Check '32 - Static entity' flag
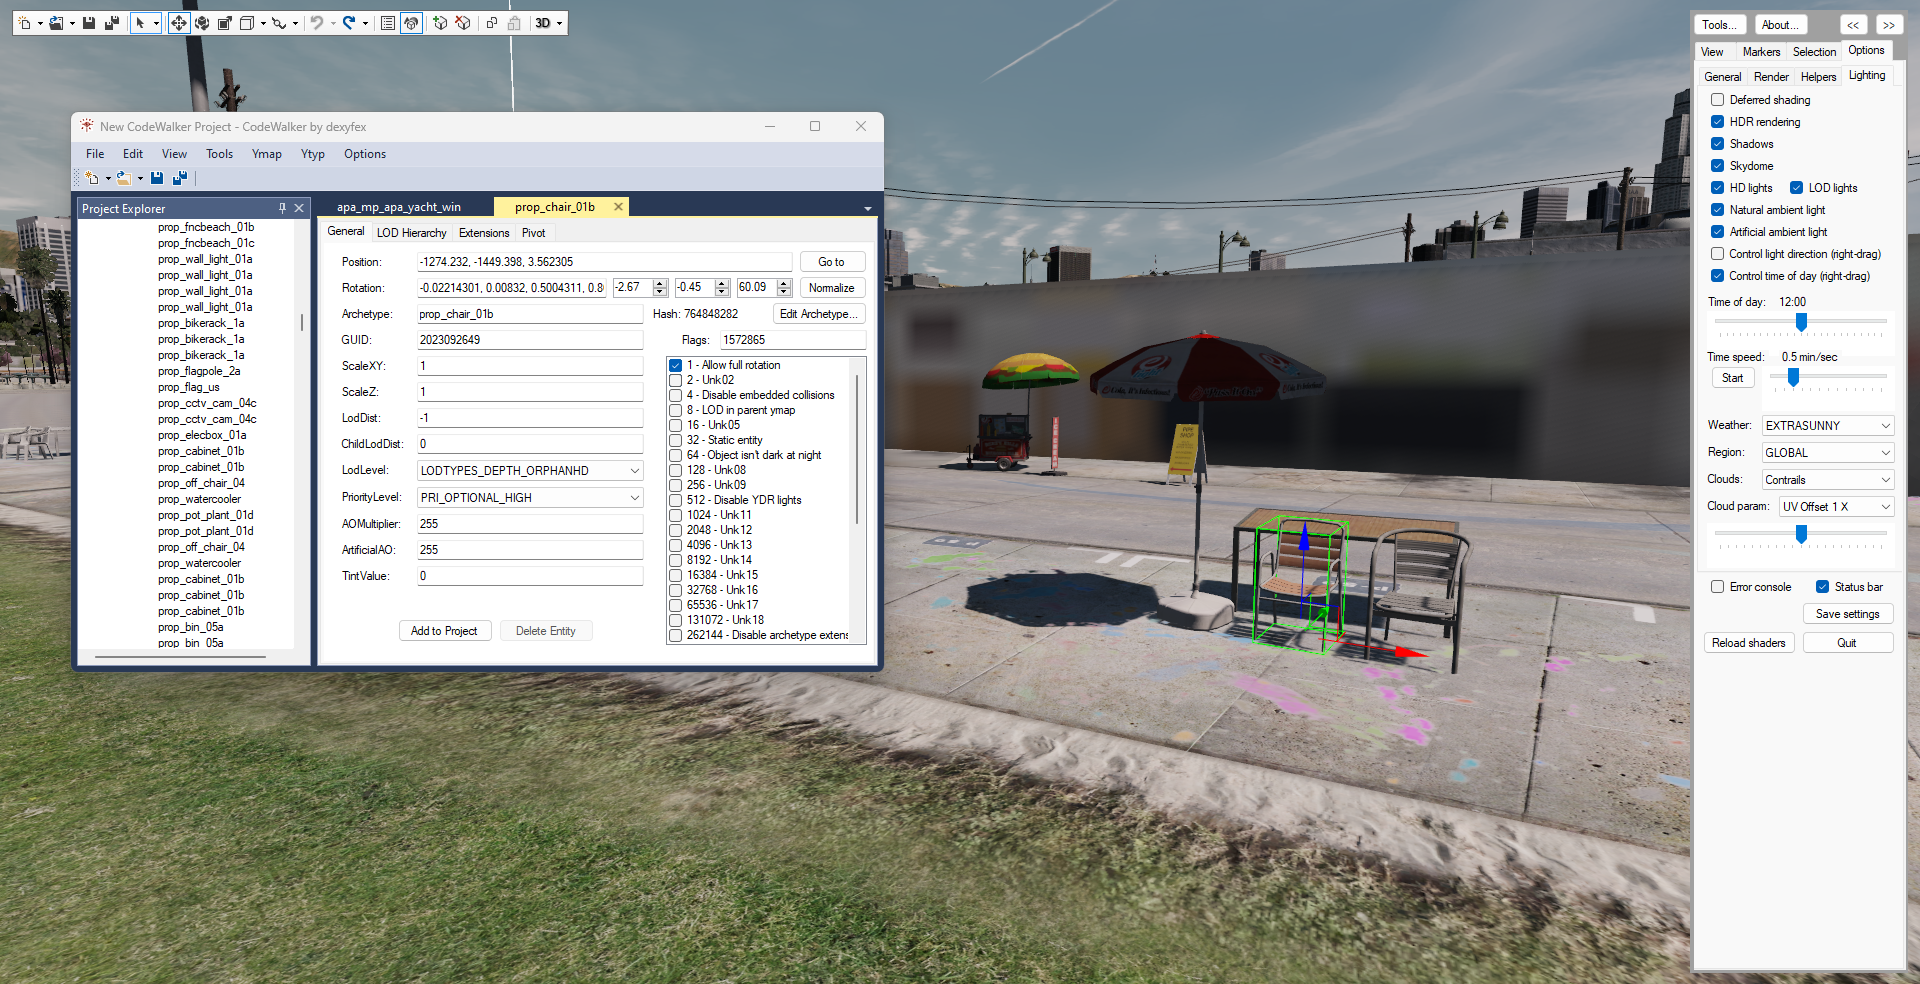The image size is (1920, 984). tap(676, 440)
